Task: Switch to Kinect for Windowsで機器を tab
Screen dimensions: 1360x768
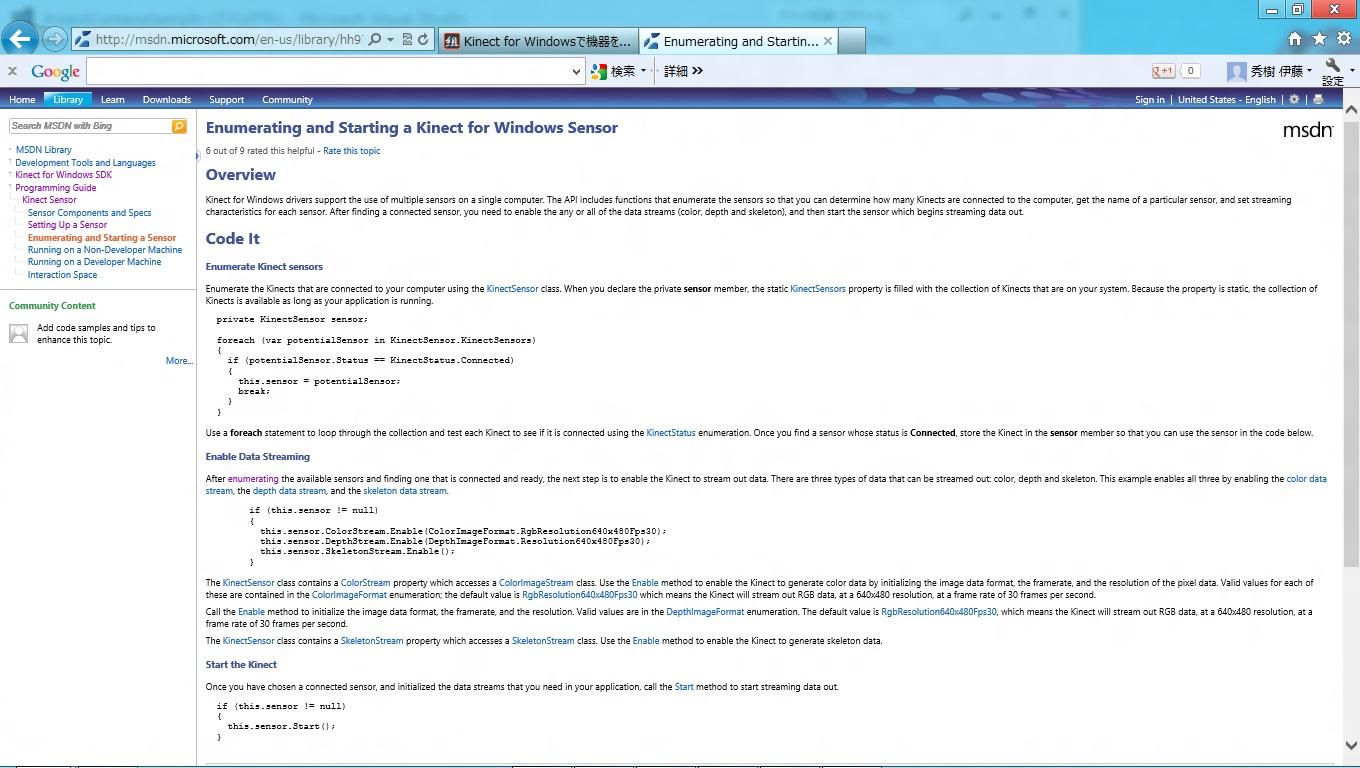Action: pyautogui.click(x=538, y=41)
